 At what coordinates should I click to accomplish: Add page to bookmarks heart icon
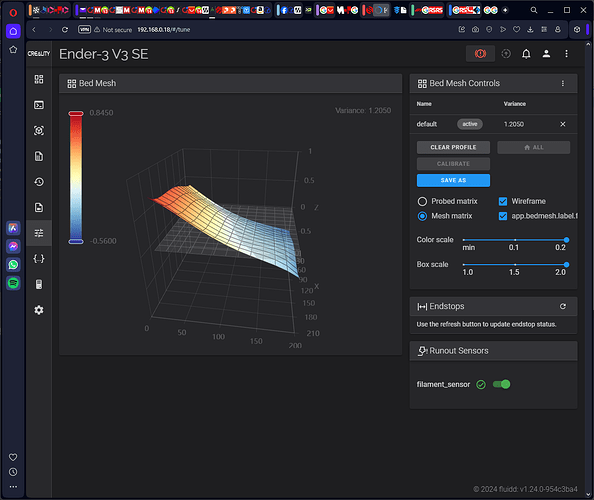tap(516, 30)
